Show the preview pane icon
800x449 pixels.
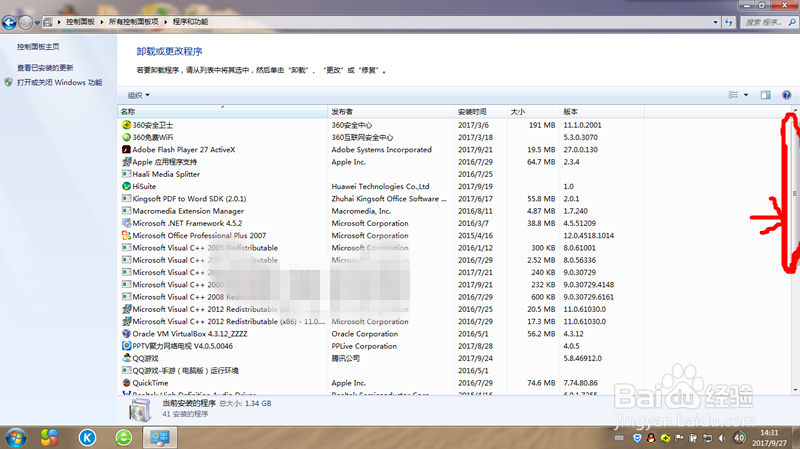pos(765,95)
